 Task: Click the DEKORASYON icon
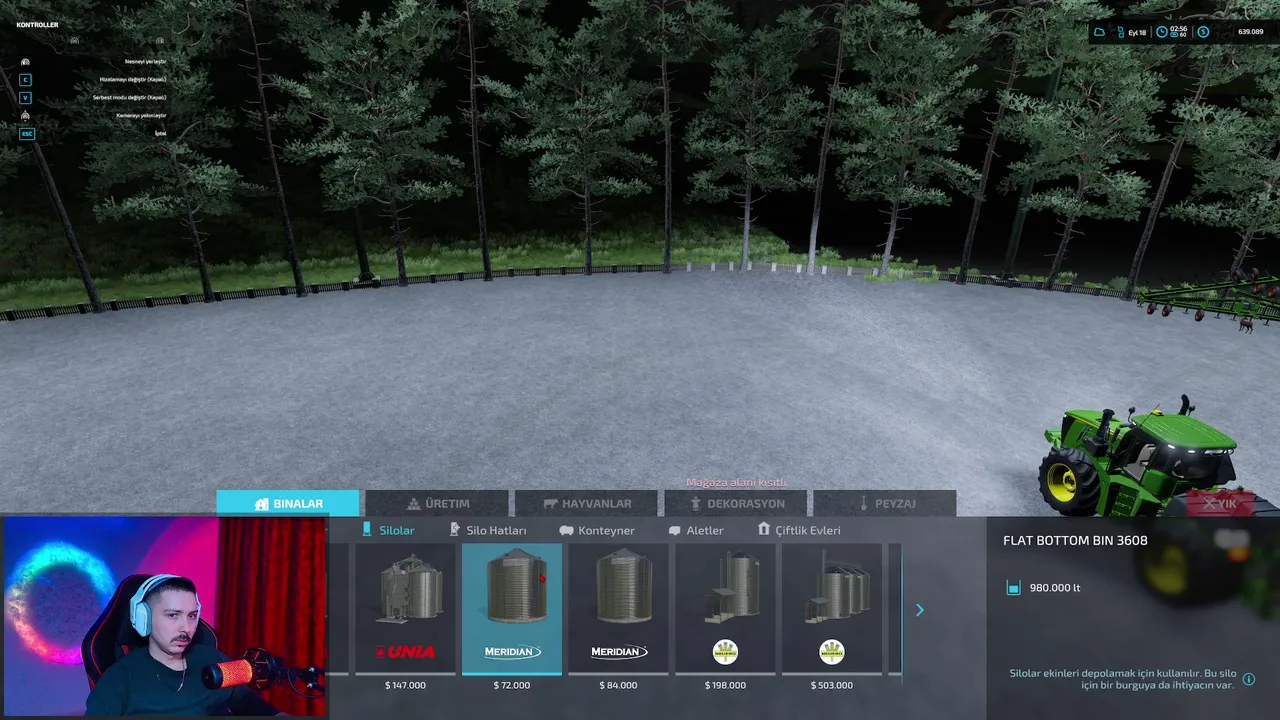coord(696,504)
